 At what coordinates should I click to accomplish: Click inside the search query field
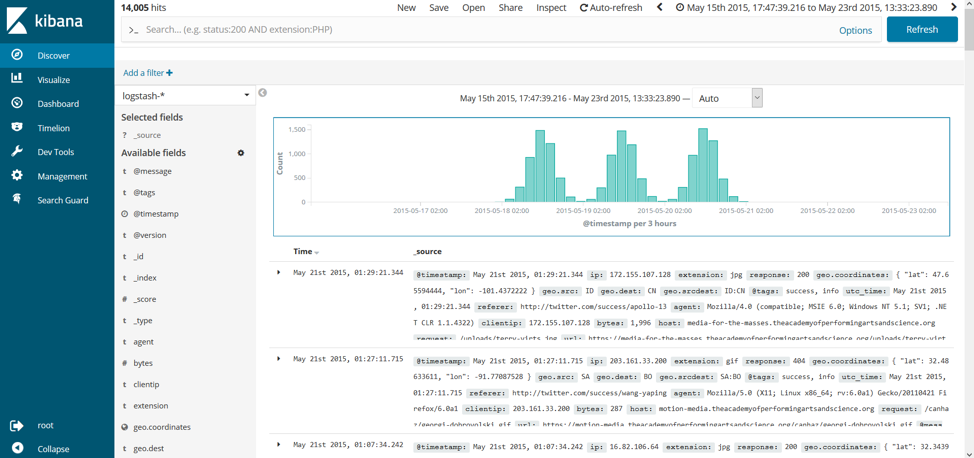pos(478,29)
